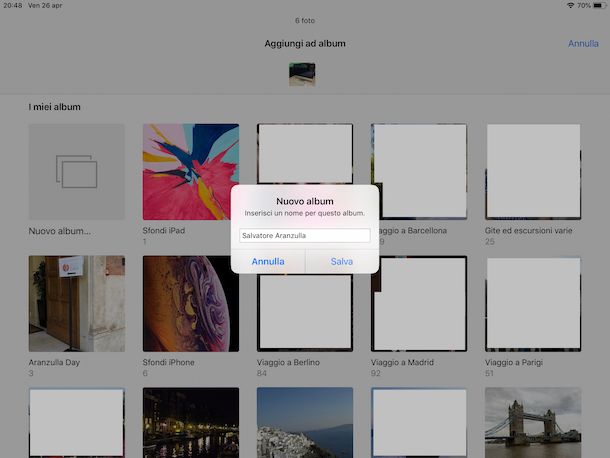Tap Annulla at the top right corner
Viewport: 610px width, 458px height.
583,44
